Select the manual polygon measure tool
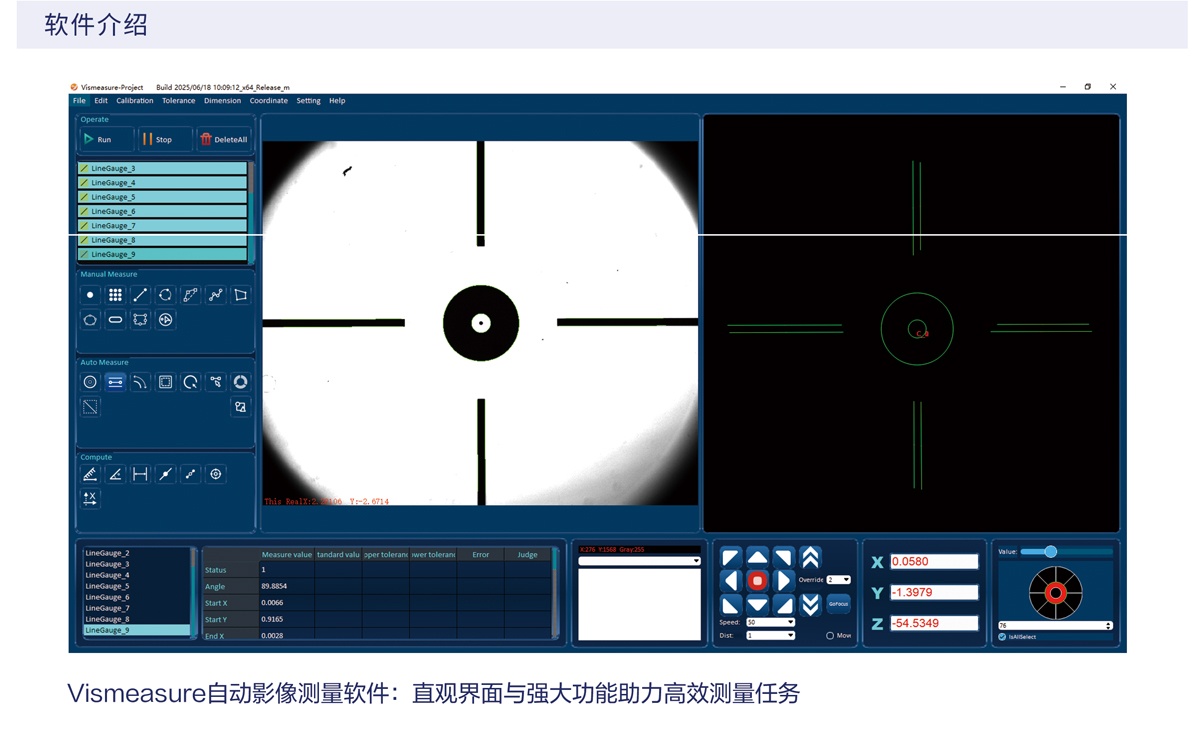The image size is (1200, 755). tap(240, 295)
